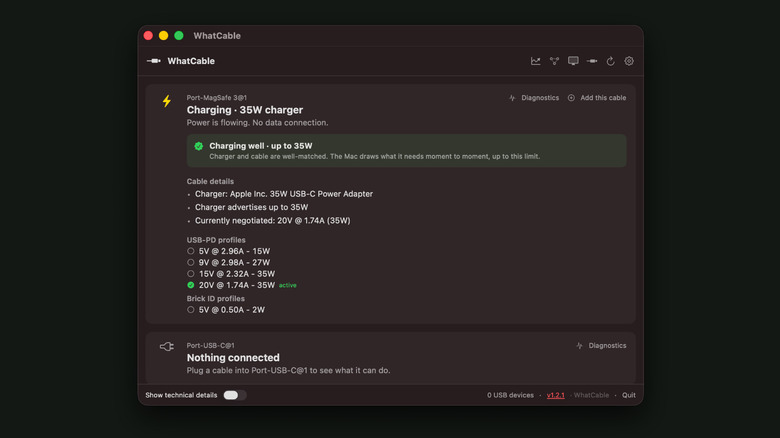Open settings gear in WhatCable toolbar
780x438 pixels.
629,61
